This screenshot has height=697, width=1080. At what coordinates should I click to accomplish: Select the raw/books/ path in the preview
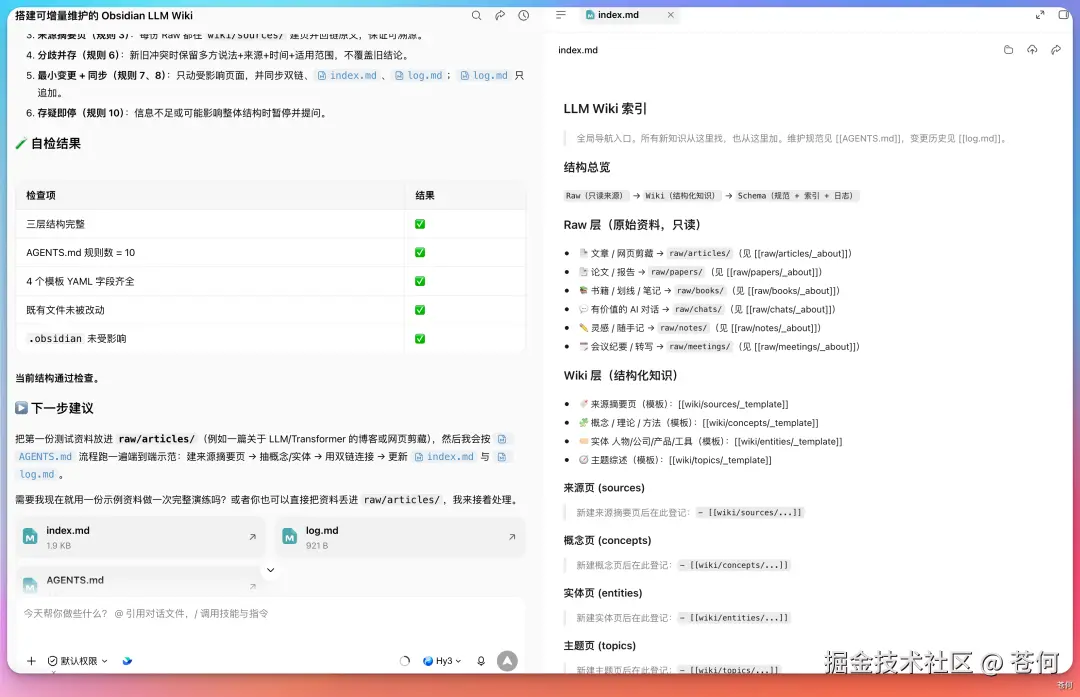700,291
